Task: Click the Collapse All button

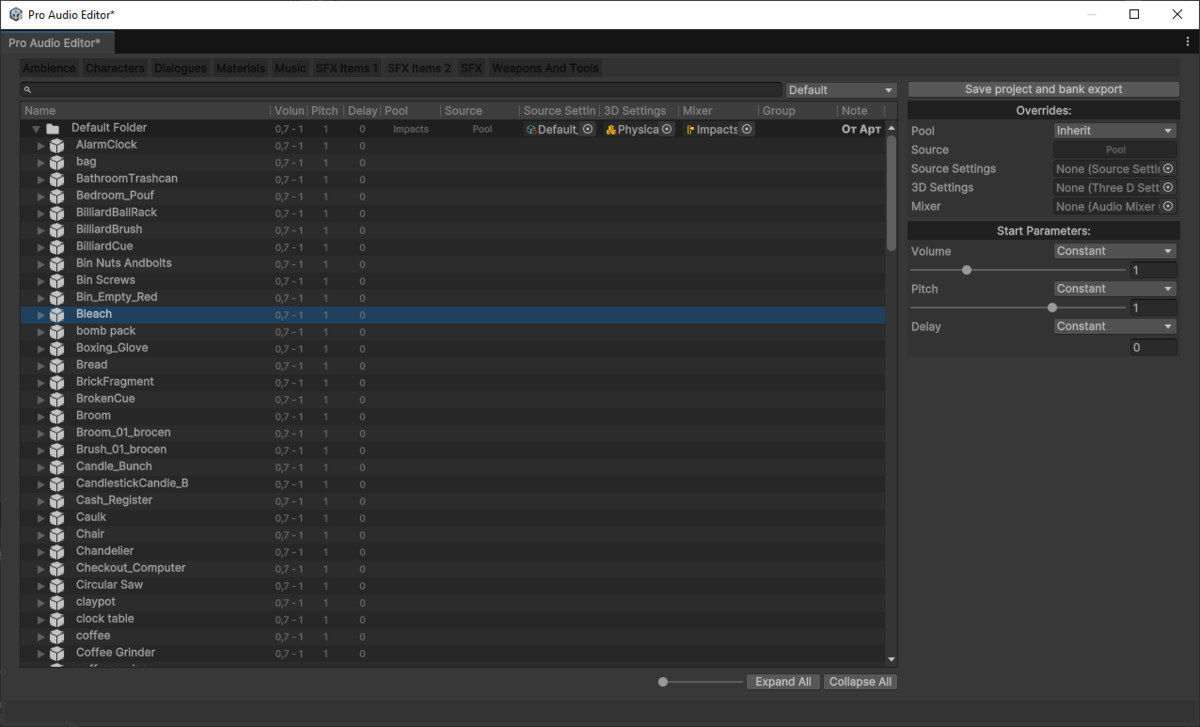Action: click(x=860, y=682)
